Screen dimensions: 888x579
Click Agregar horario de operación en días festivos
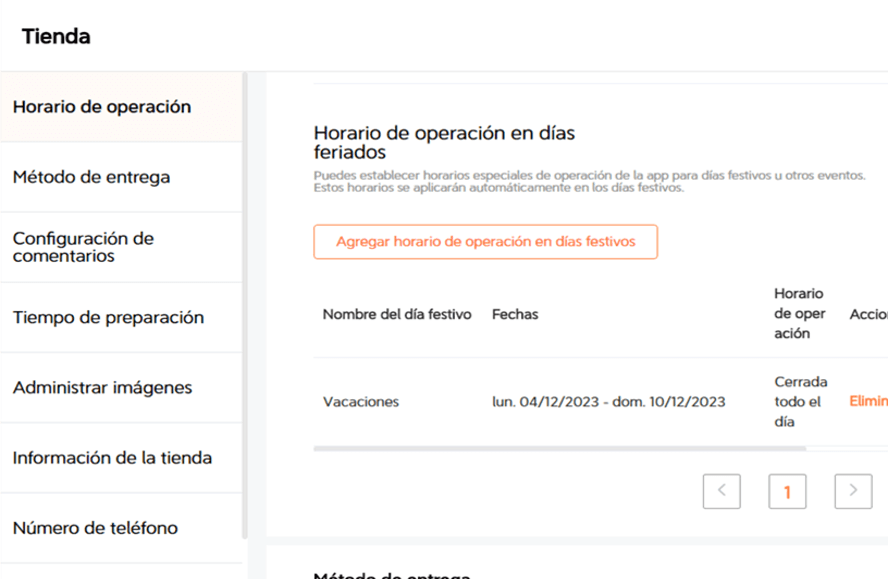pyautogui.click(x=485, y=242)
